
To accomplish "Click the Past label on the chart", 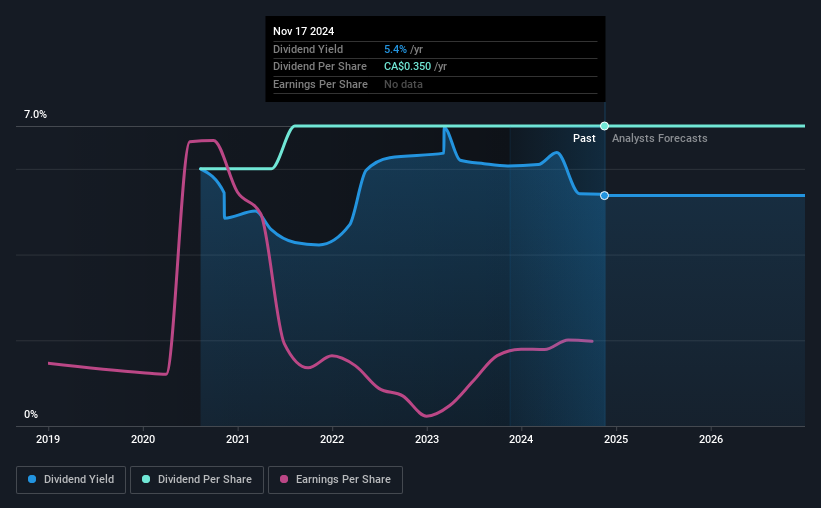I will click(x=584, y=138).
